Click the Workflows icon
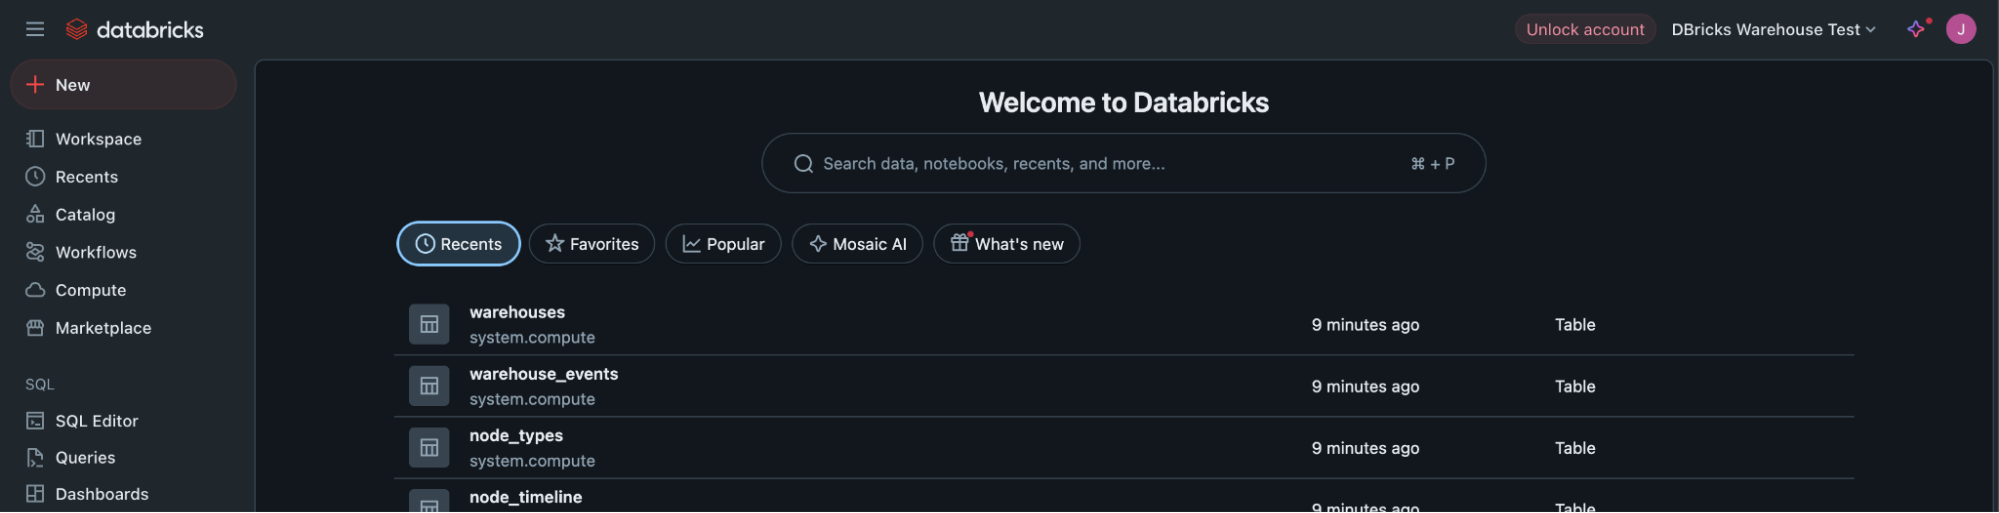Image resolution: width=1999 pixels, height=513 pixels. coord(35,252)
